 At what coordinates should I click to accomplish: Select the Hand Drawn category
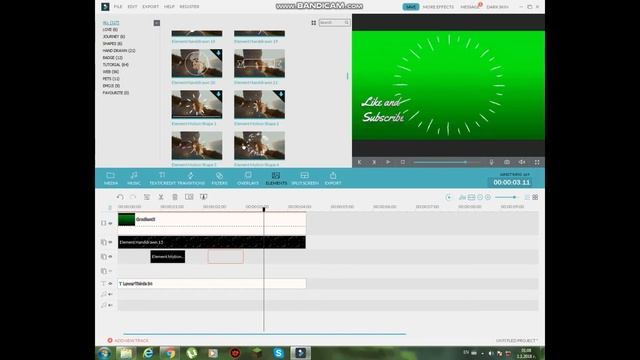(119, 51)
